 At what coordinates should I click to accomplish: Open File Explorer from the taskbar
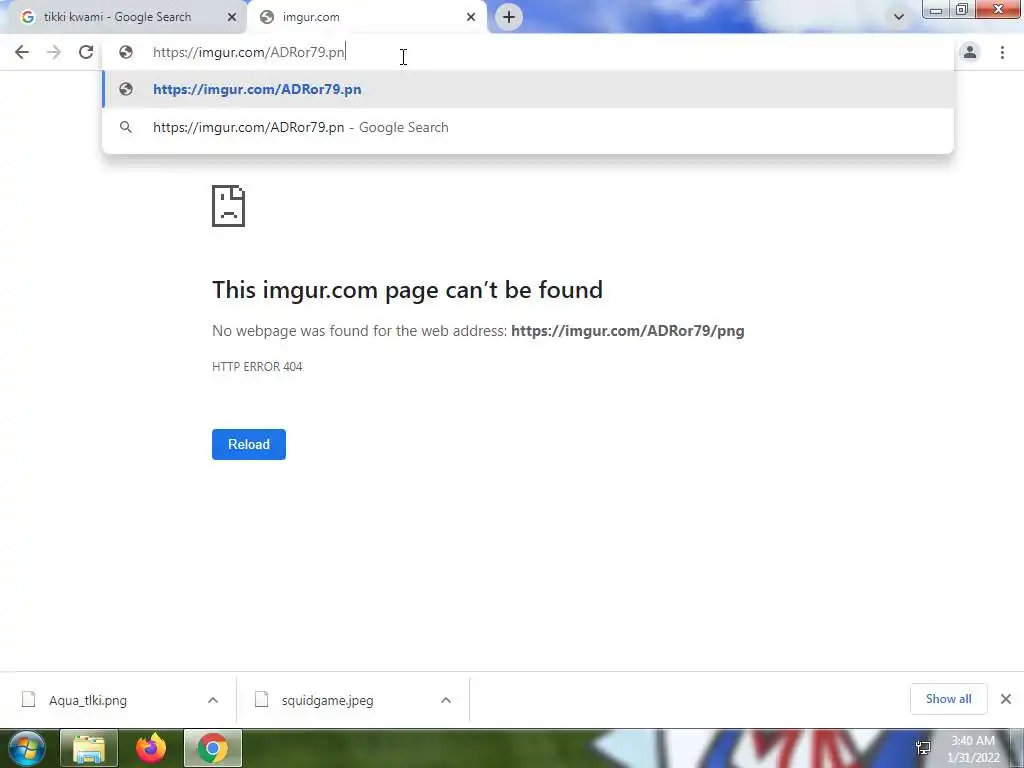click(x=89, y=748)
